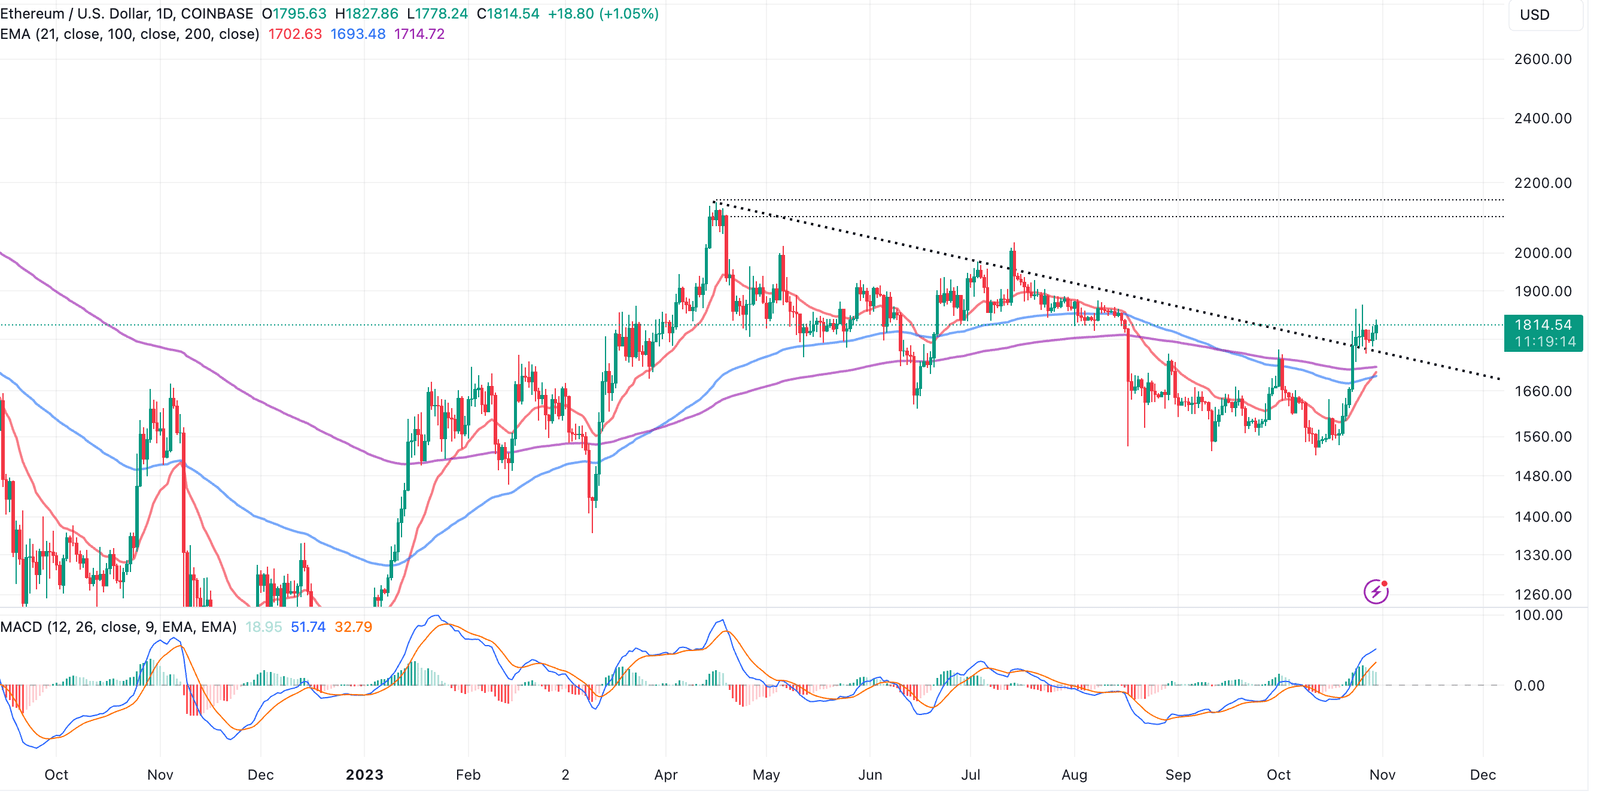Click the 2200.00 price scale label
This screenshot has height=800, width=1600.
pos(1543,183)
